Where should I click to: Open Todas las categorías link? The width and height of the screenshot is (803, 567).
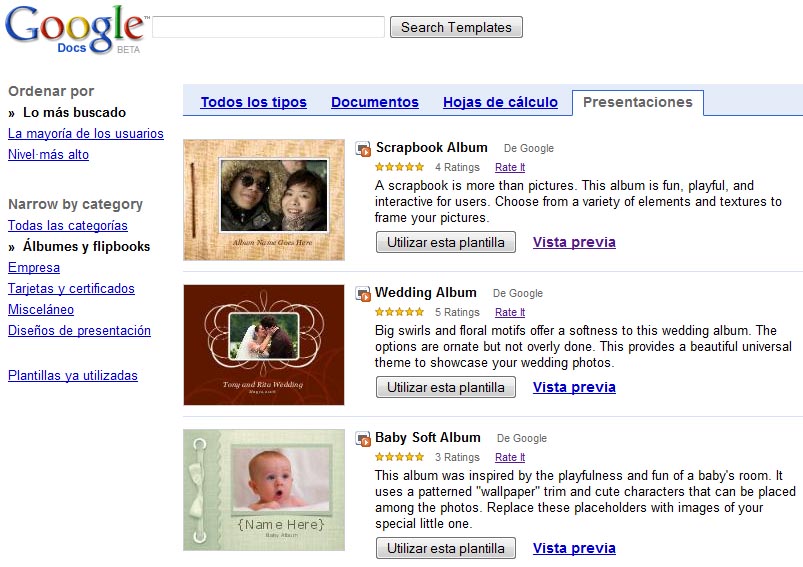coord(68,225)
